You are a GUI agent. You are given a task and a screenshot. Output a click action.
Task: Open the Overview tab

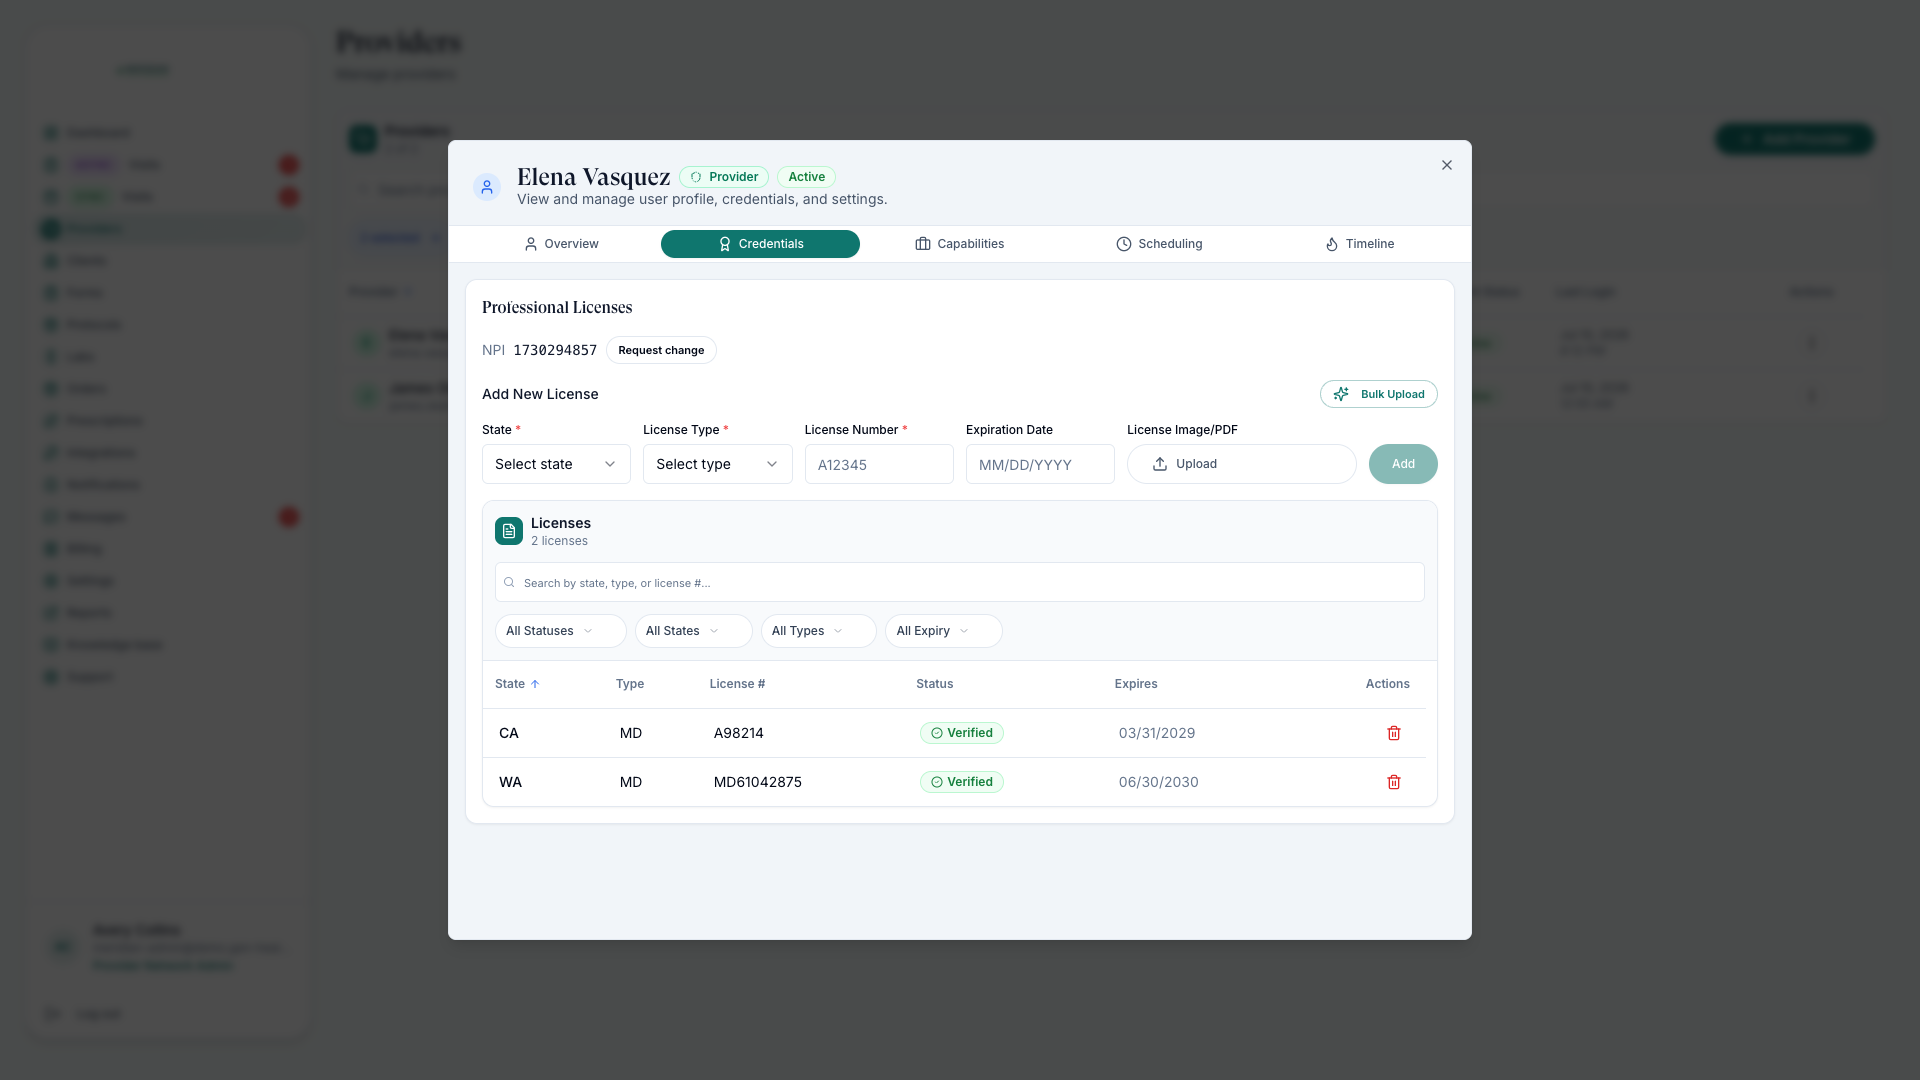coord(561,244)
